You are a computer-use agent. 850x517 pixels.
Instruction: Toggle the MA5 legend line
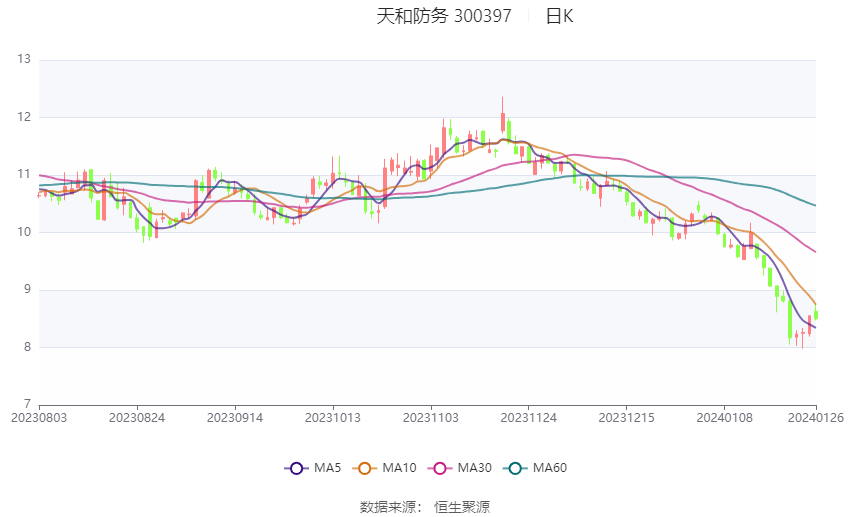pyautogui.click(x=313, y=468)
